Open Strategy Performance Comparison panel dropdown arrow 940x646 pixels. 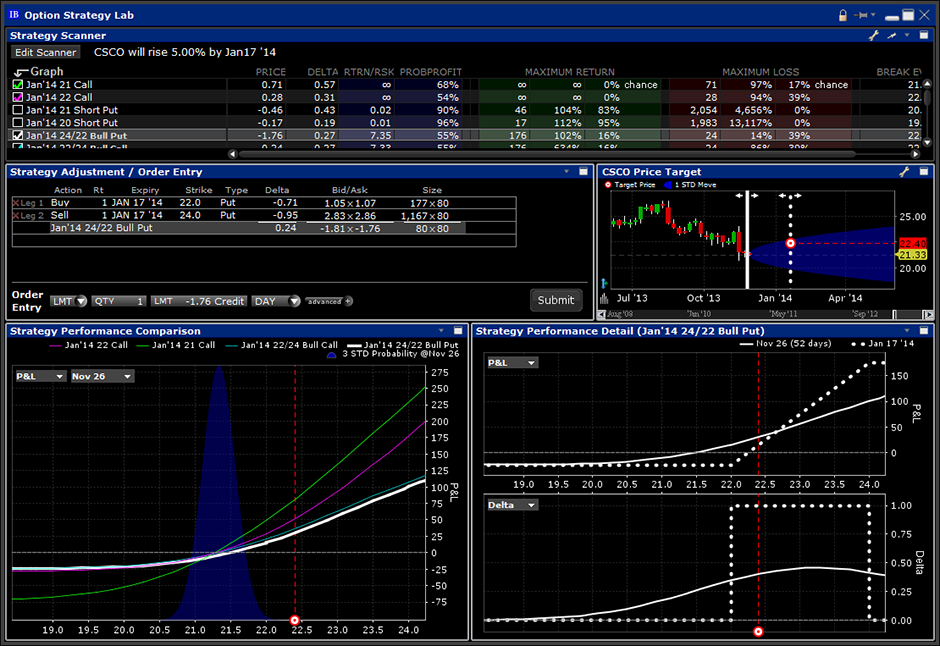(441, 331)
